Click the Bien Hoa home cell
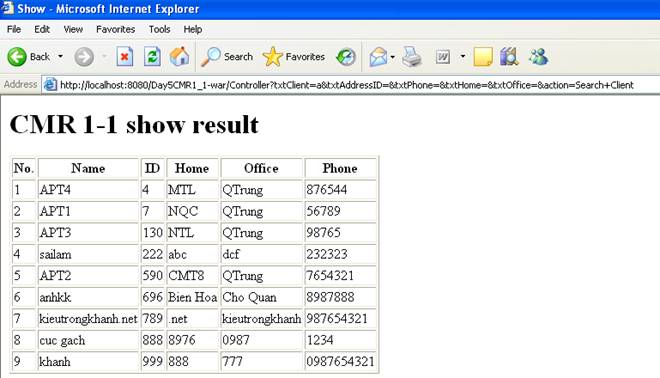The width and height of the screenshot is (660, 378). point(192,297)
